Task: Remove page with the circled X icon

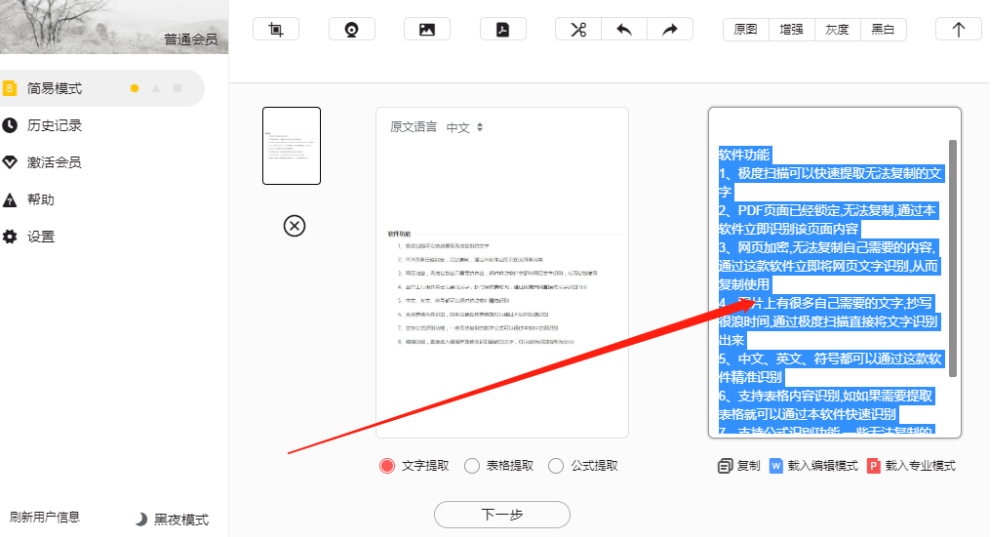Action: click(294, 226)
